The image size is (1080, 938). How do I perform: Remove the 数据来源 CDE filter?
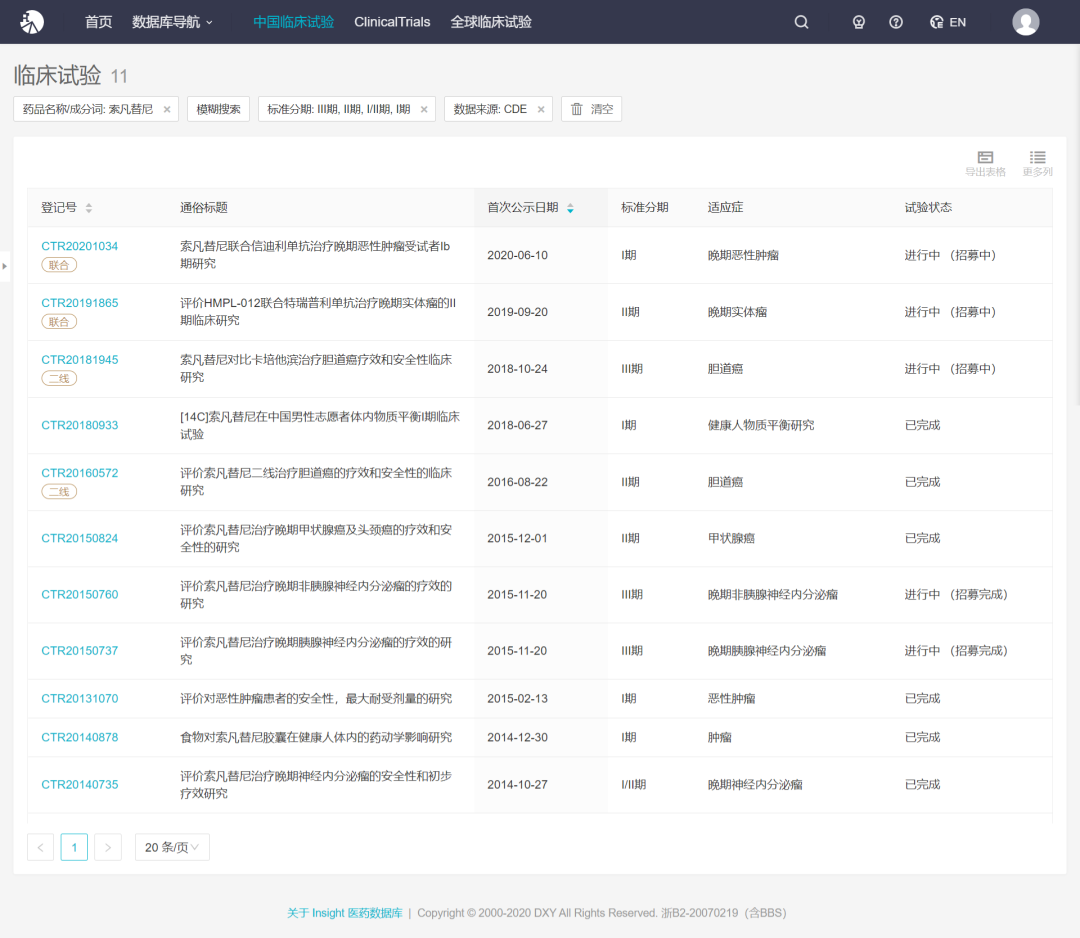tap(541, 110)
